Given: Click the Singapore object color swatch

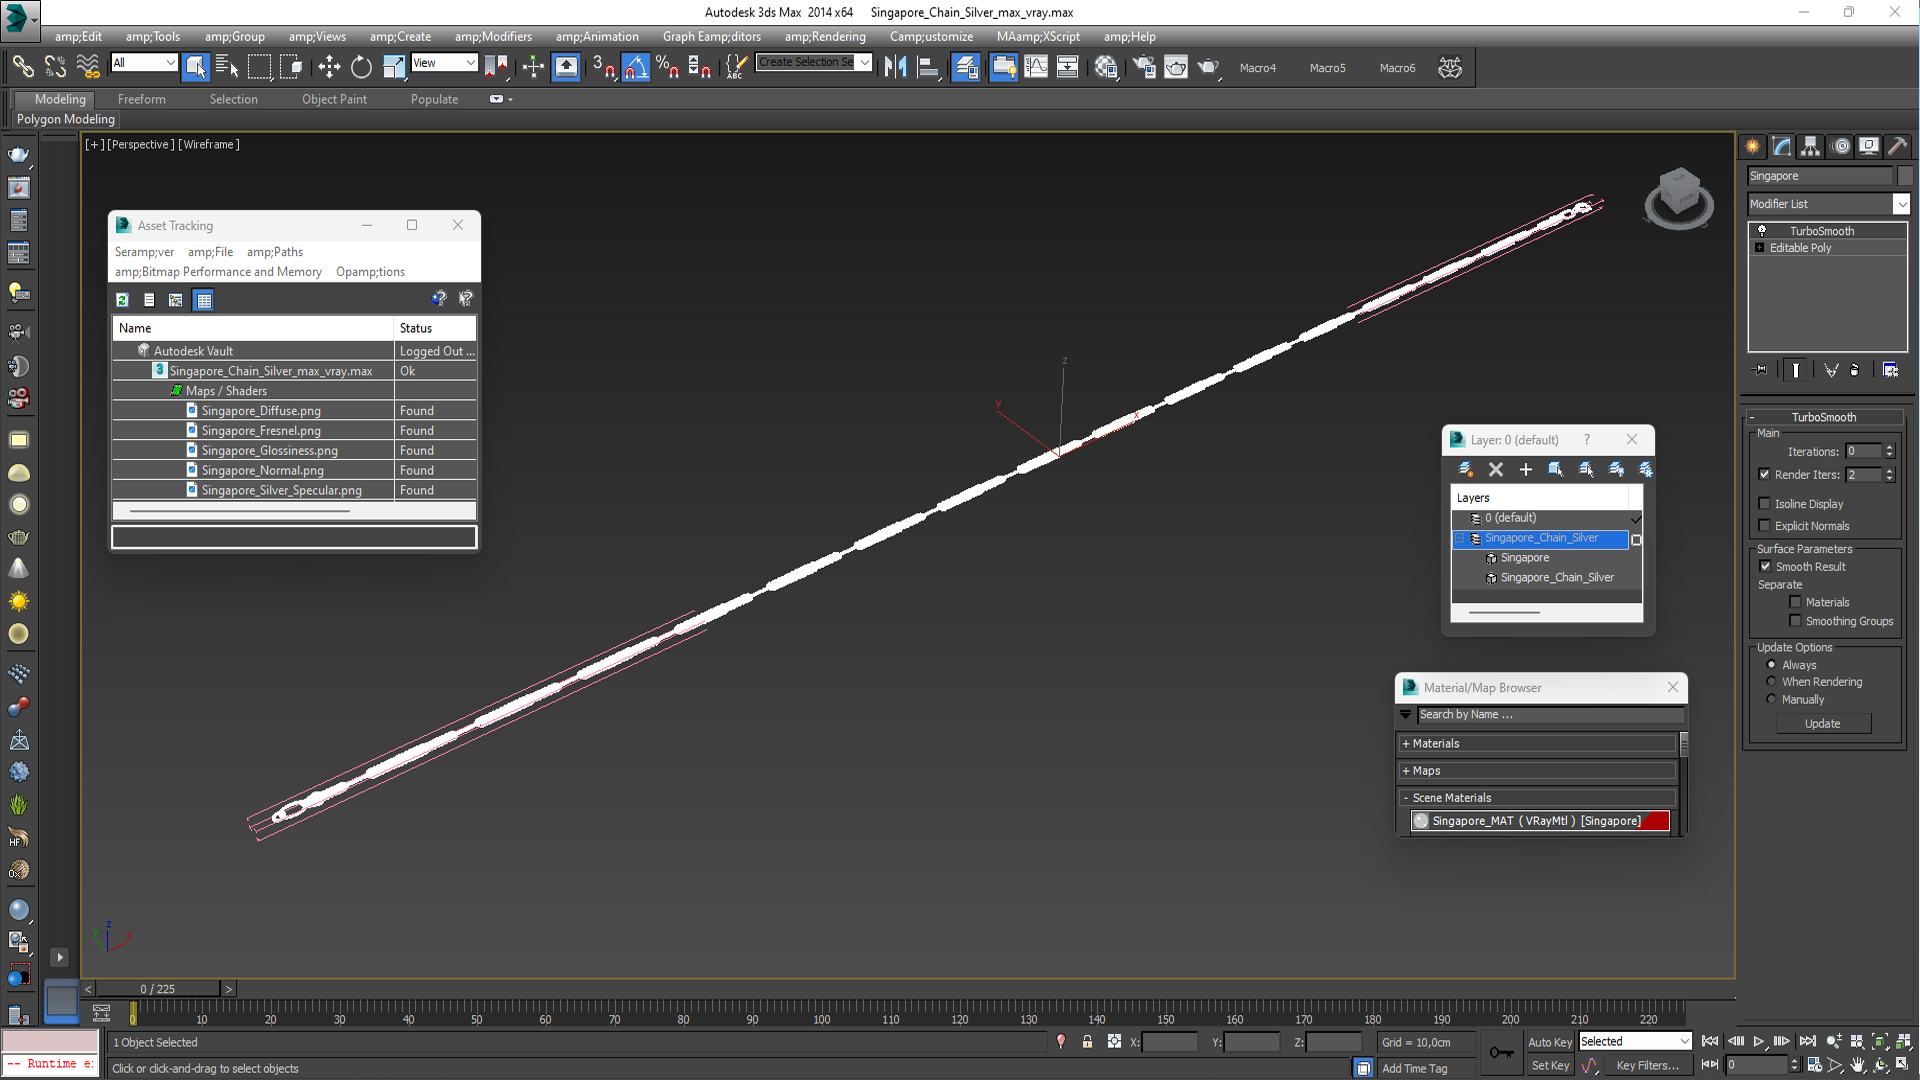Looking at the screenshot, I should point(1905,176).
